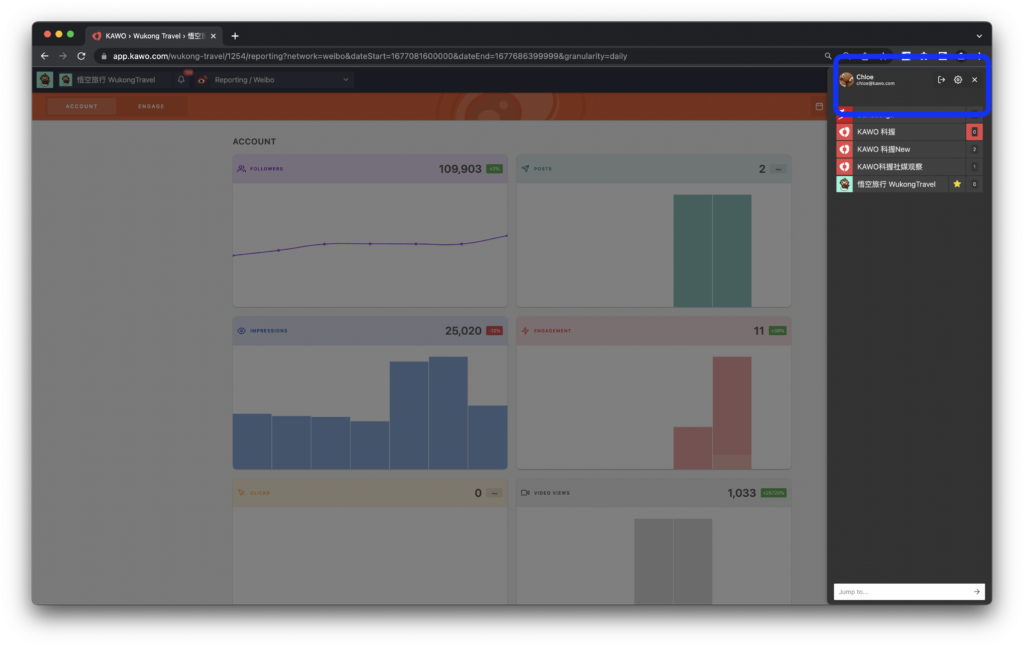Switch to the Account tab
The image size is (1024, 647).
coord(82,106)
